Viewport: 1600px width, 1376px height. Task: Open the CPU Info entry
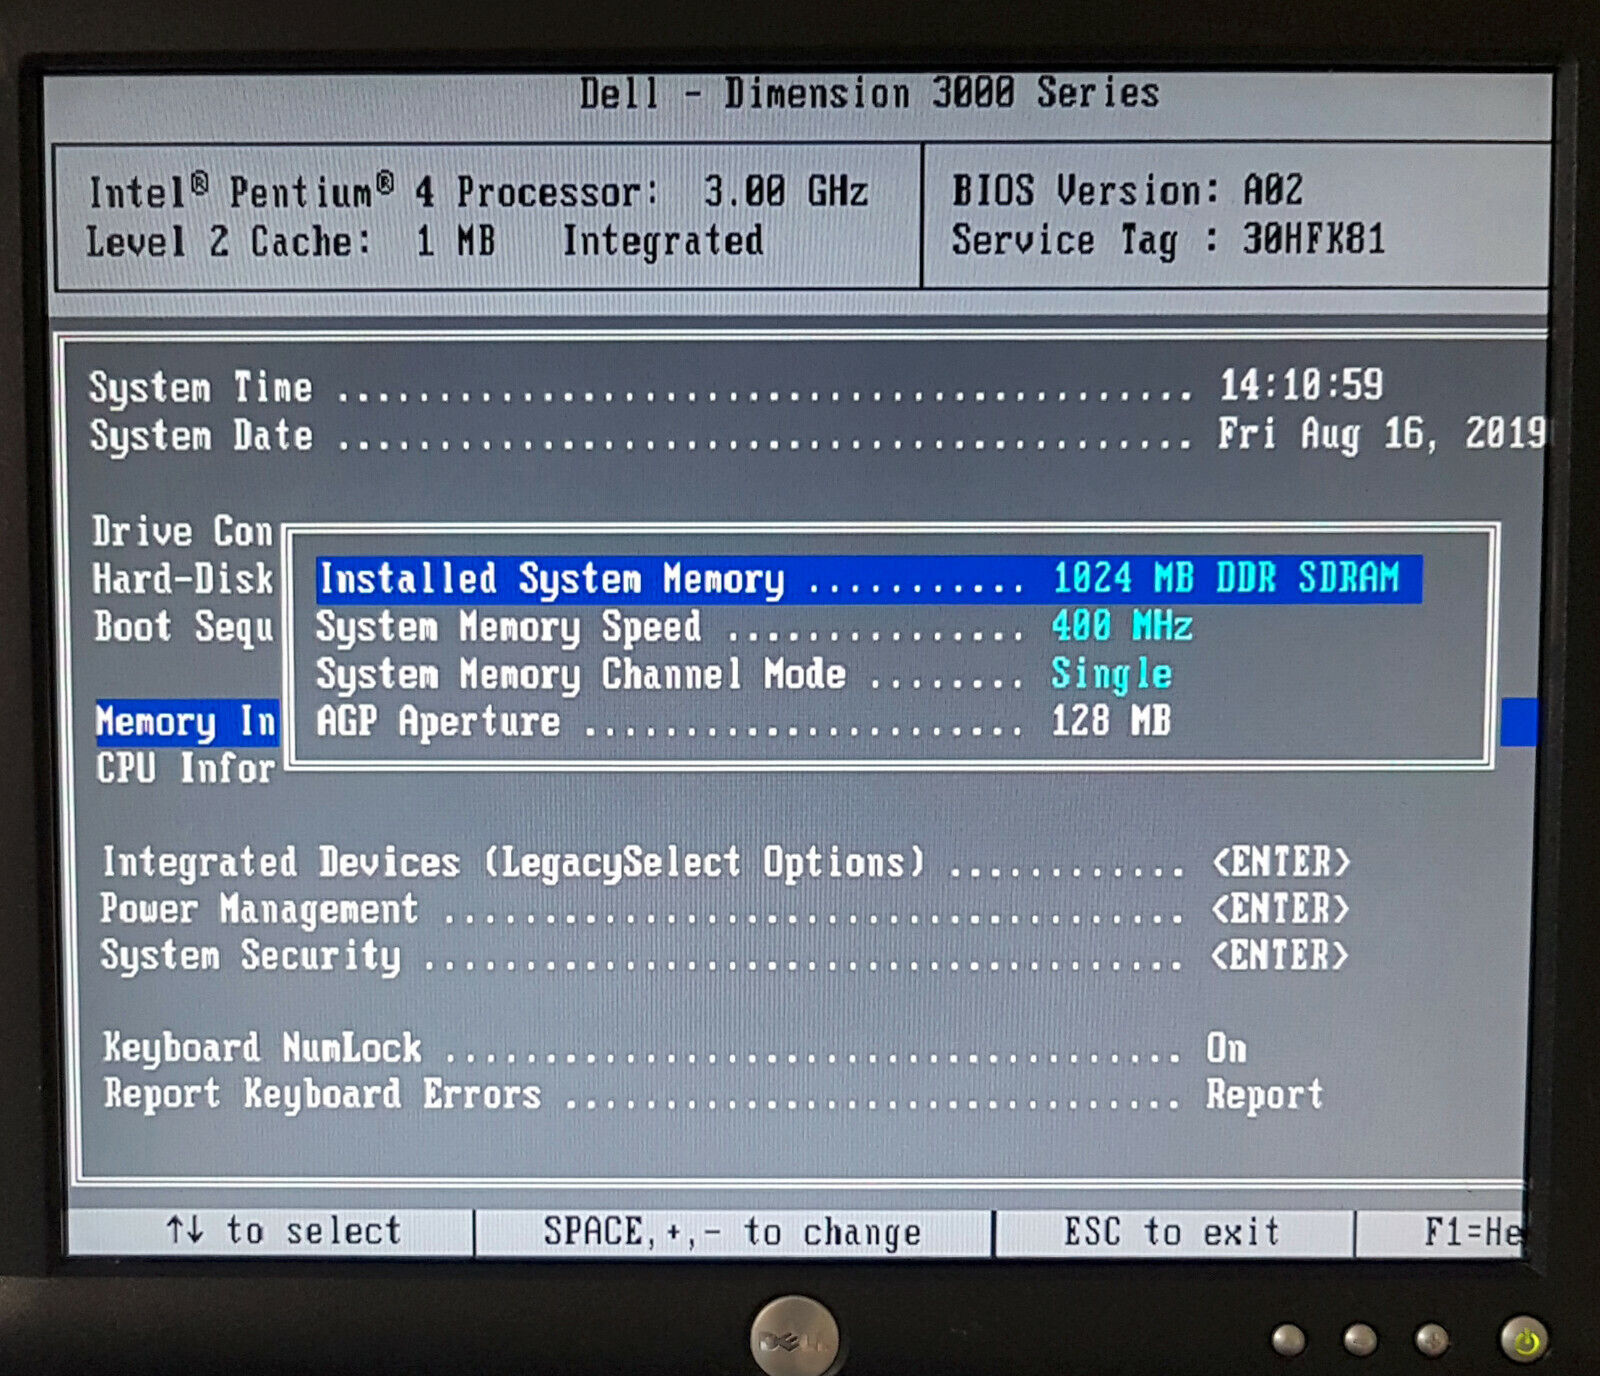[x=185, y=769]
